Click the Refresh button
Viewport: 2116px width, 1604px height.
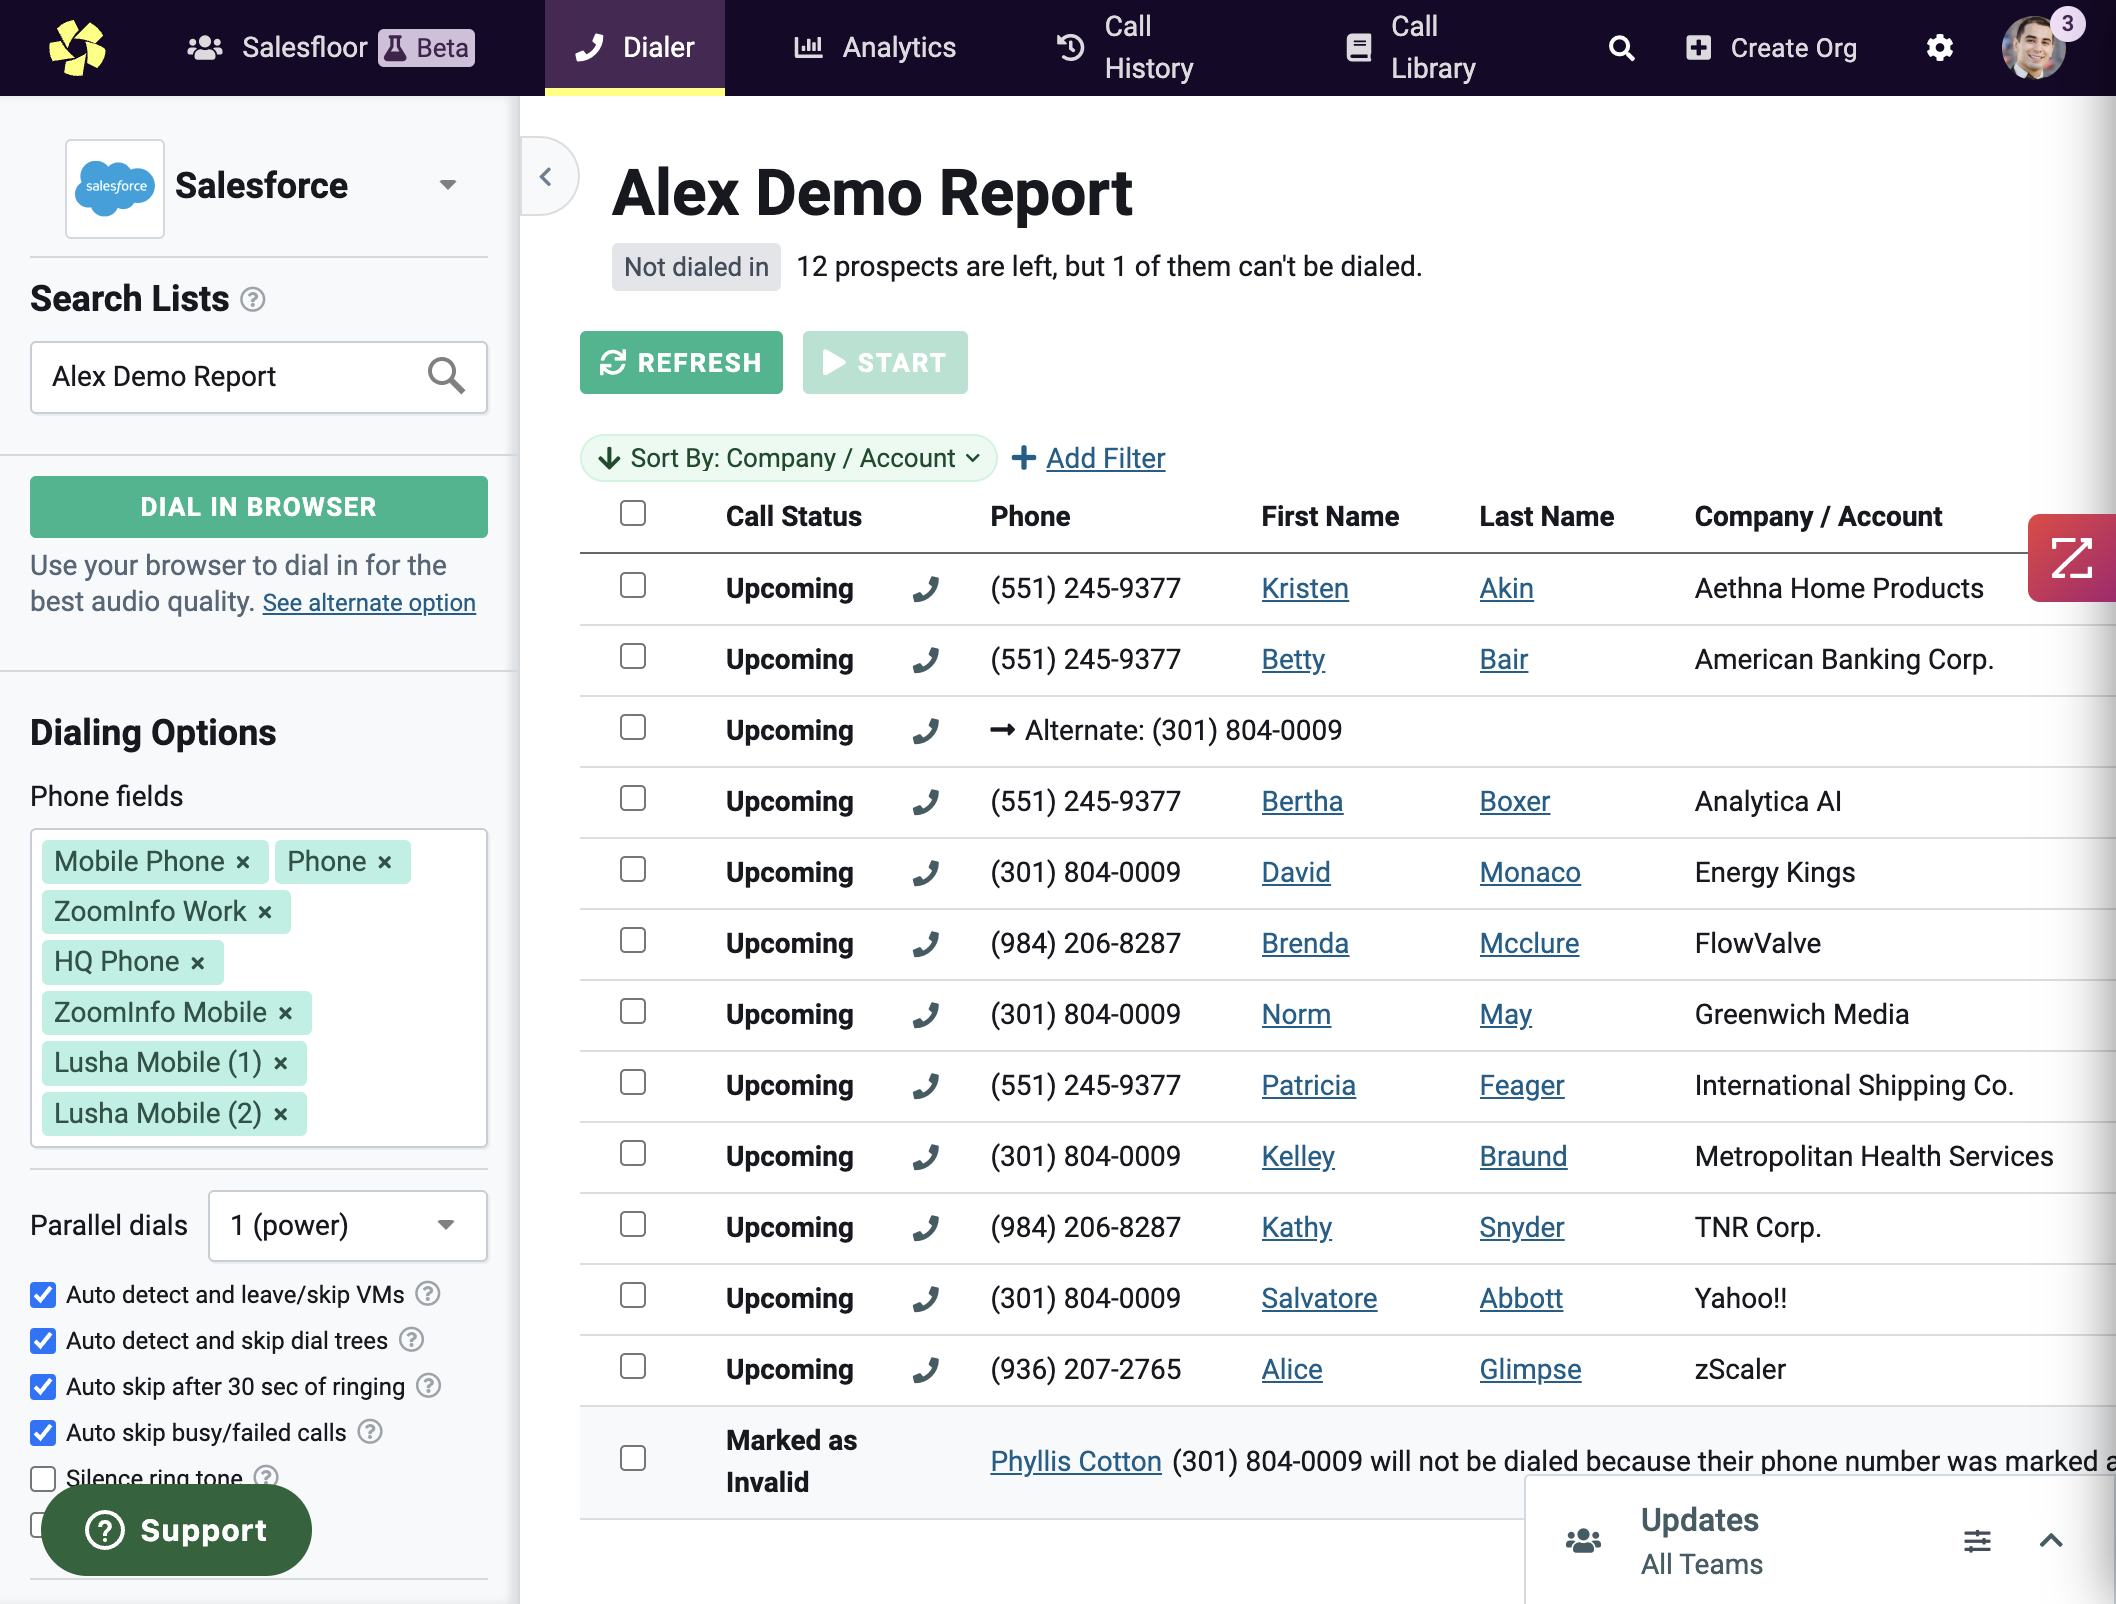pos(681,363)
